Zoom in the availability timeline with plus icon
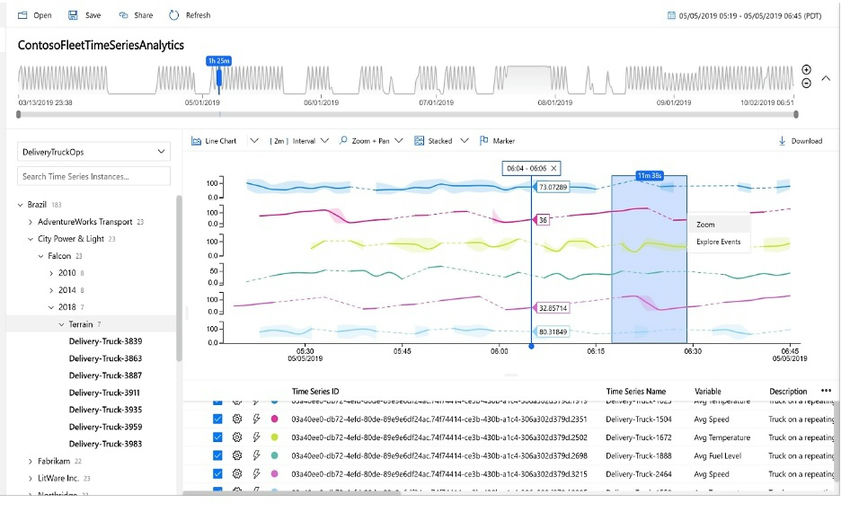 (806, 70)
